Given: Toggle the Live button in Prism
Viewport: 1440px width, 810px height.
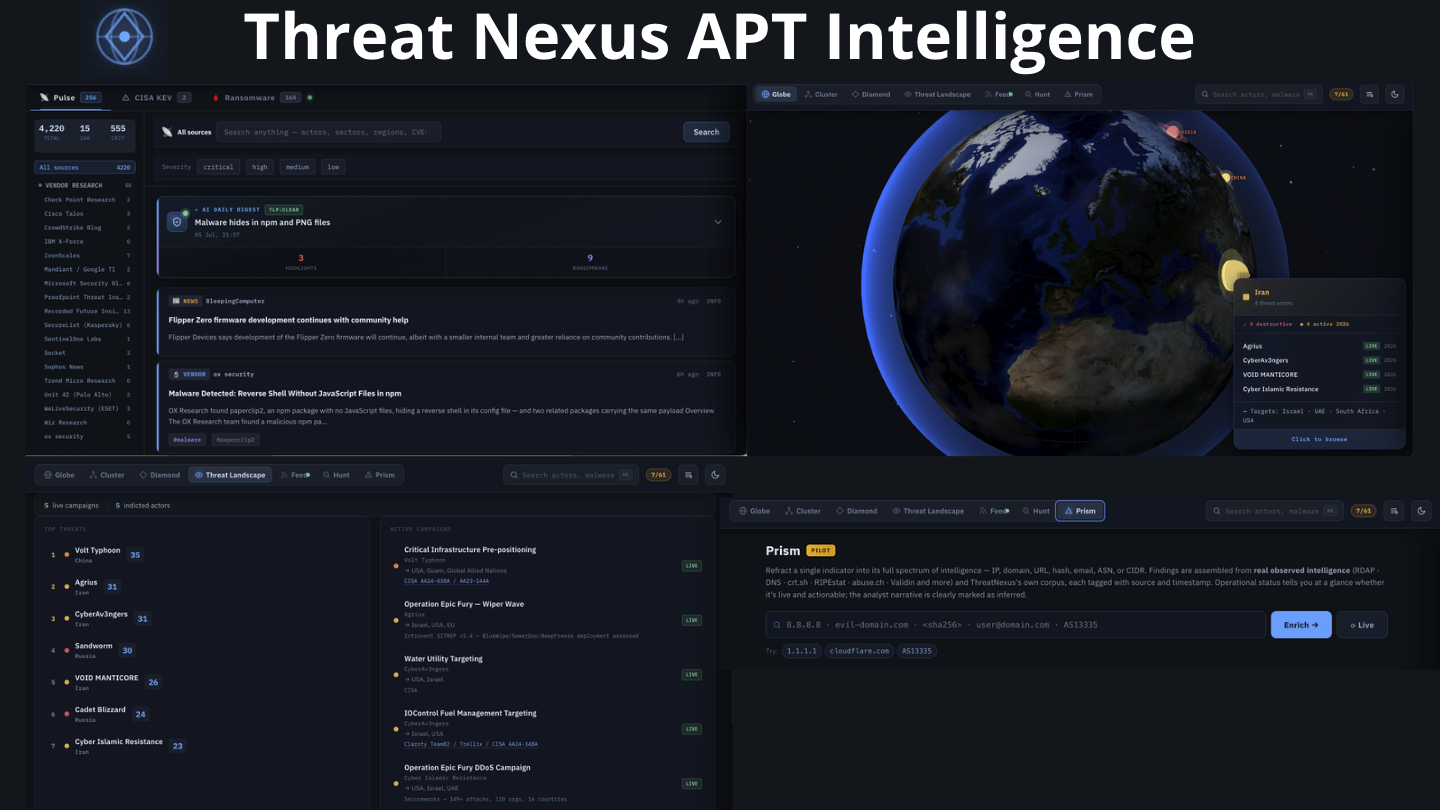Looking at the screenshot, I should coord(1362,625).
